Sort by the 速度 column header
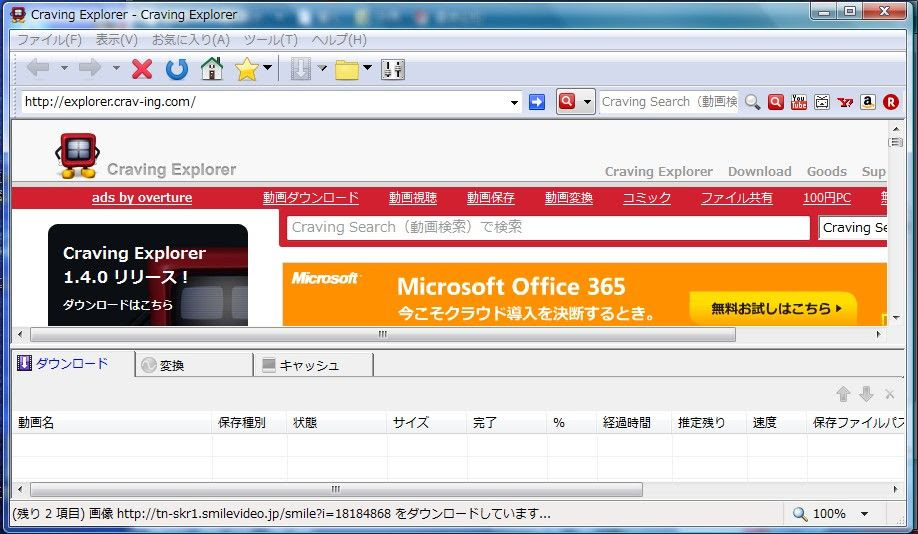The width and height of the screenshot is (918, 534). 776,423
